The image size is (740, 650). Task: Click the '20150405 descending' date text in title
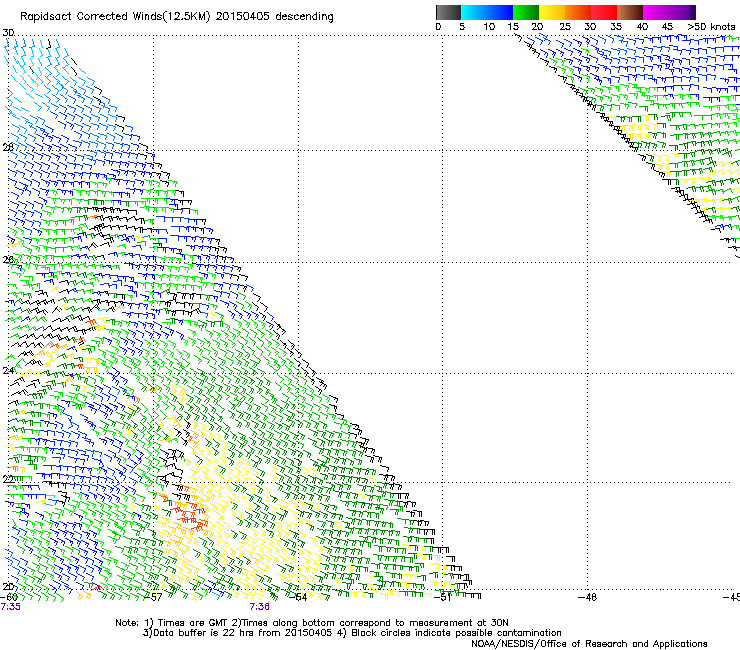pyautogui.click(x=274, y=17)
